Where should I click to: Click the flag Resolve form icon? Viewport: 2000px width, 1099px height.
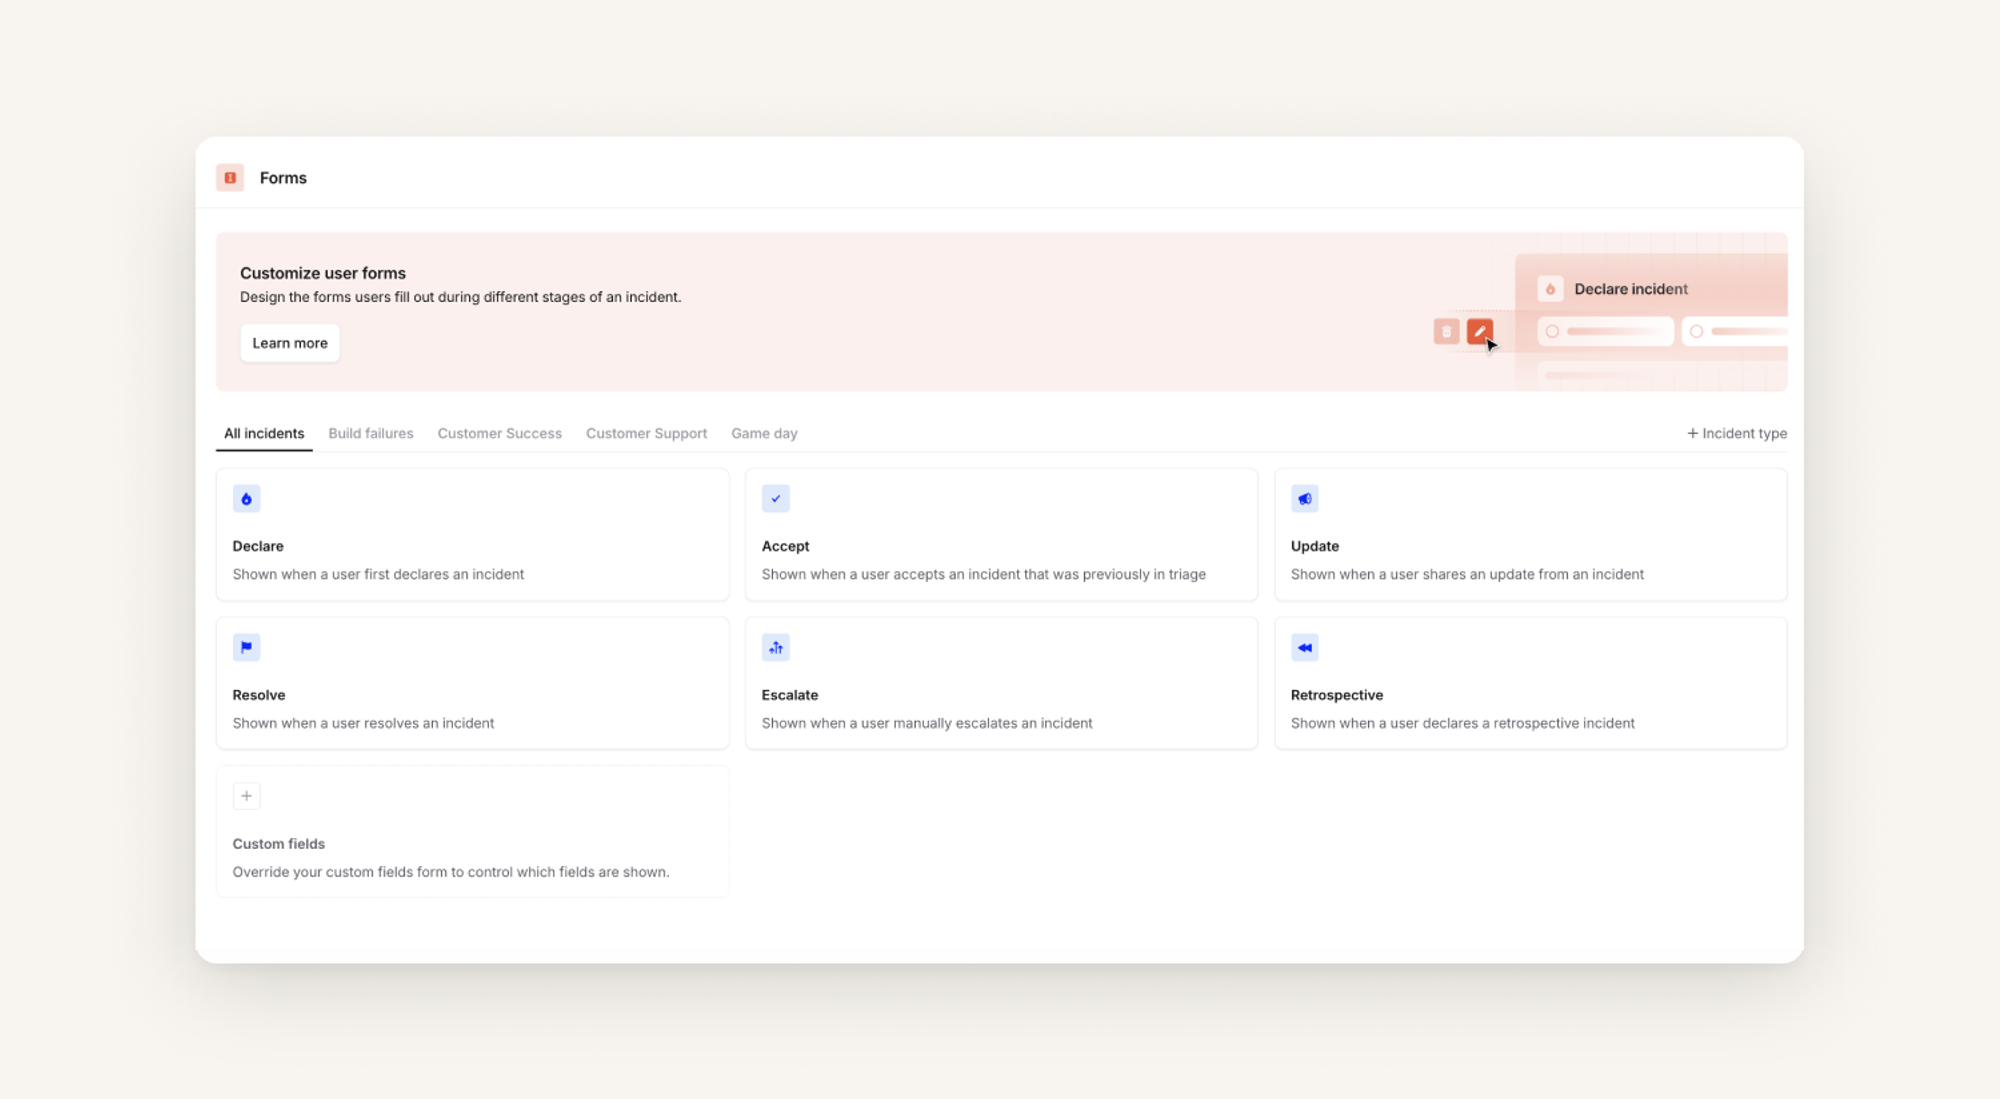pos(246,647)
